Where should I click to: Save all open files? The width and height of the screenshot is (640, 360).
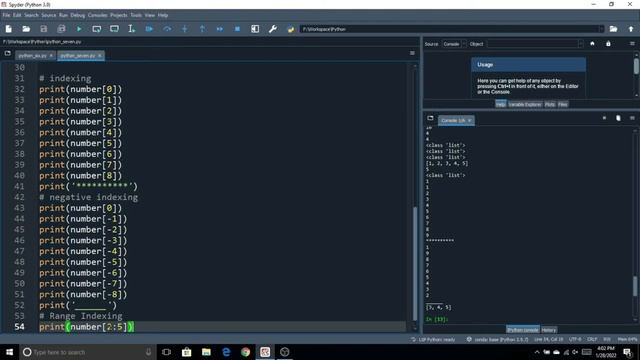click(61, 29)
